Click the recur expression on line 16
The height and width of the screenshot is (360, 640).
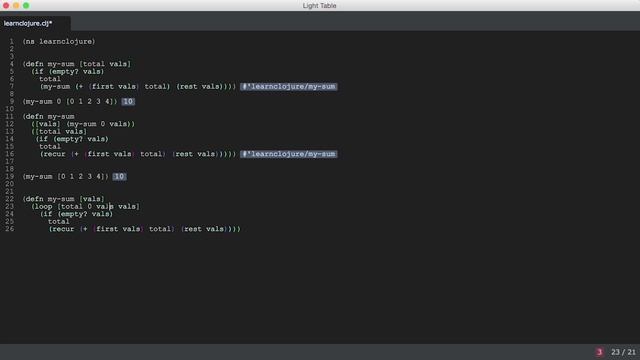[x=138, y=154]
